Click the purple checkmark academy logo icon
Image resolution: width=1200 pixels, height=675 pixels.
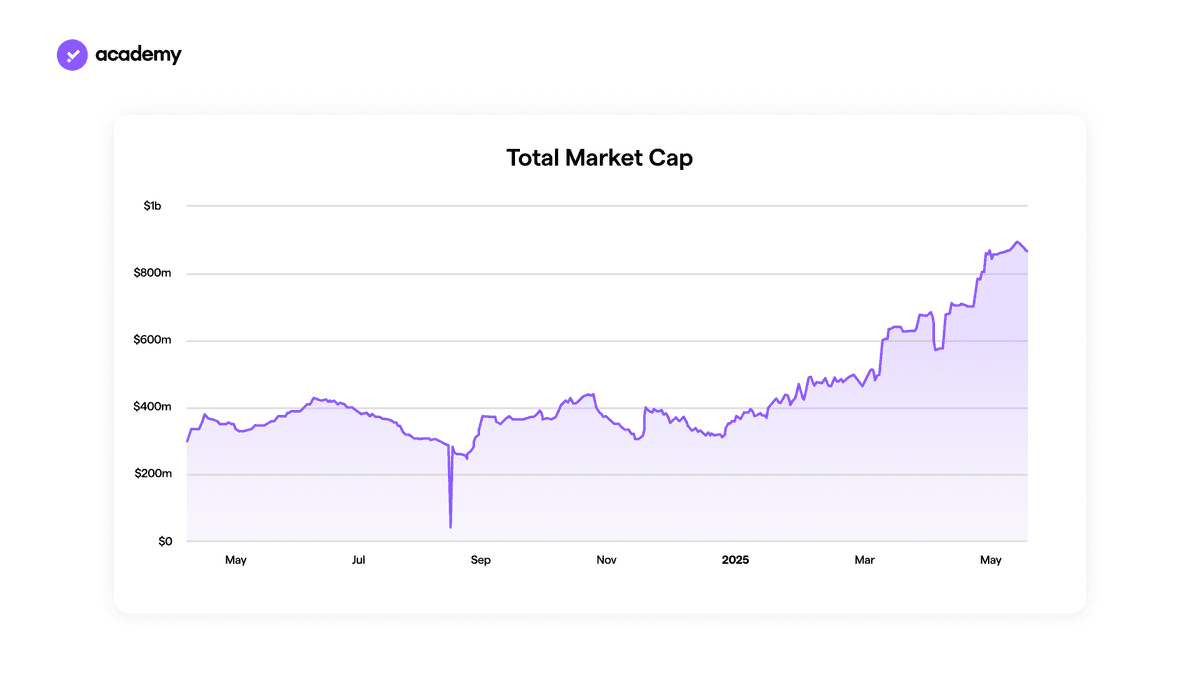click(x=73, y=54)
